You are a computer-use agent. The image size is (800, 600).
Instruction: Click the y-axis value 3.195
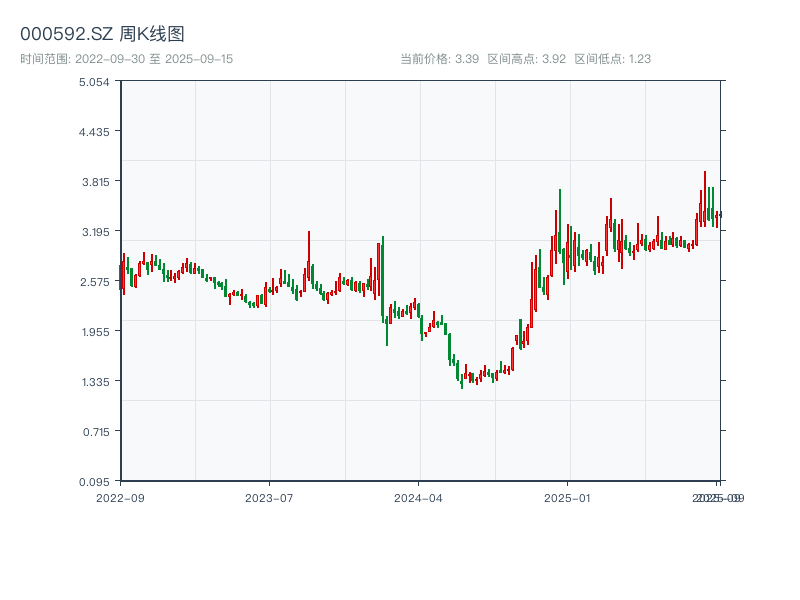[x=95, y=232]
